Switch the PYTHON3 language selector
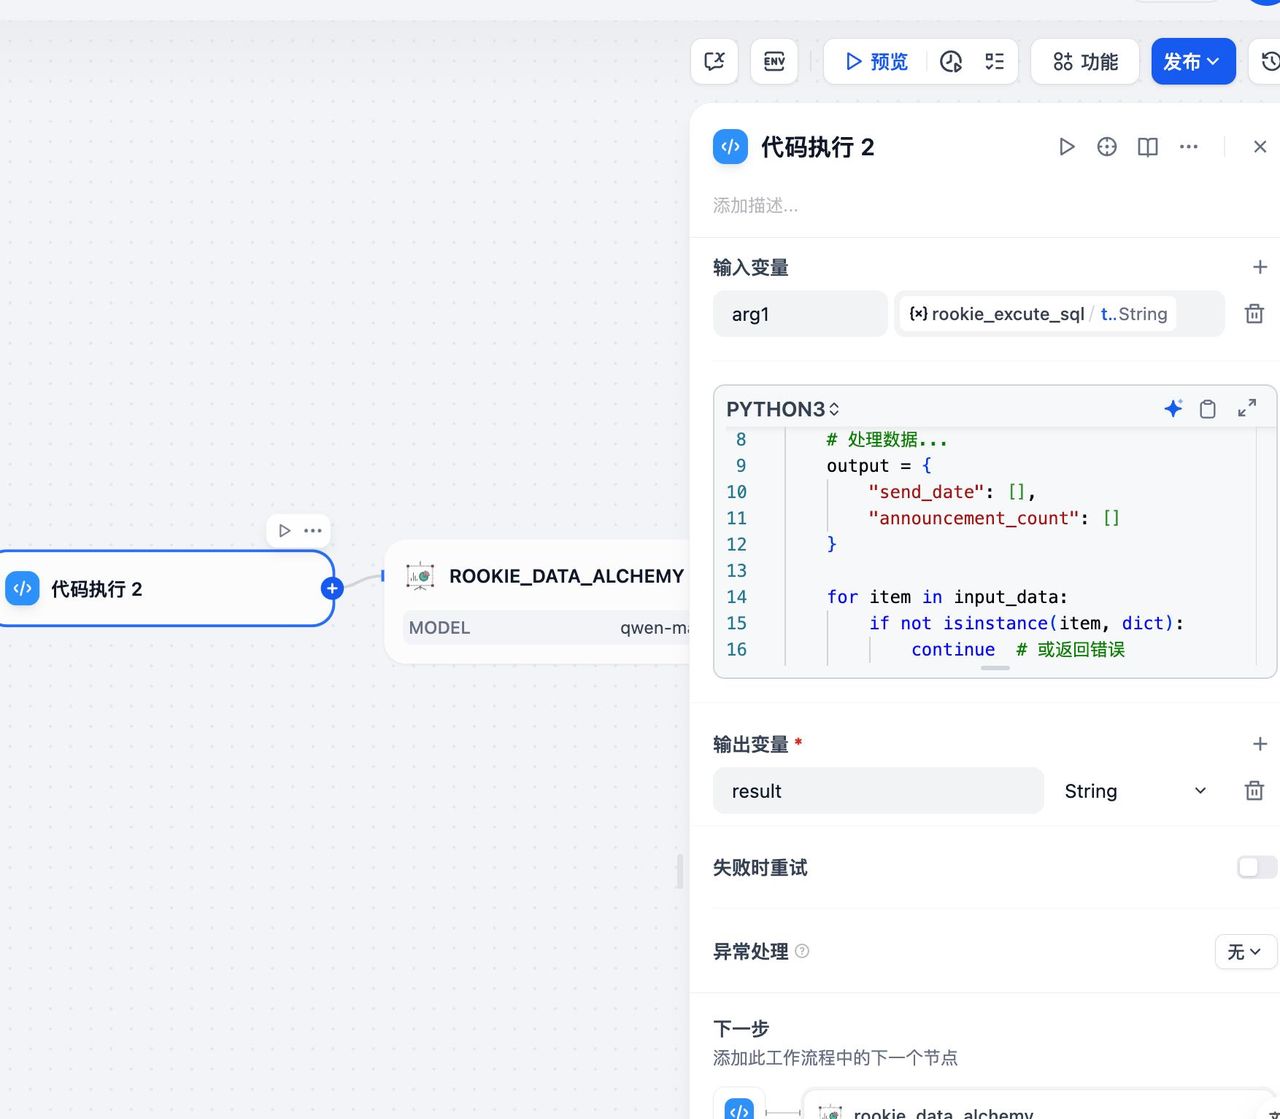The image size is (1280, 1119). click(x=782, y=409)
